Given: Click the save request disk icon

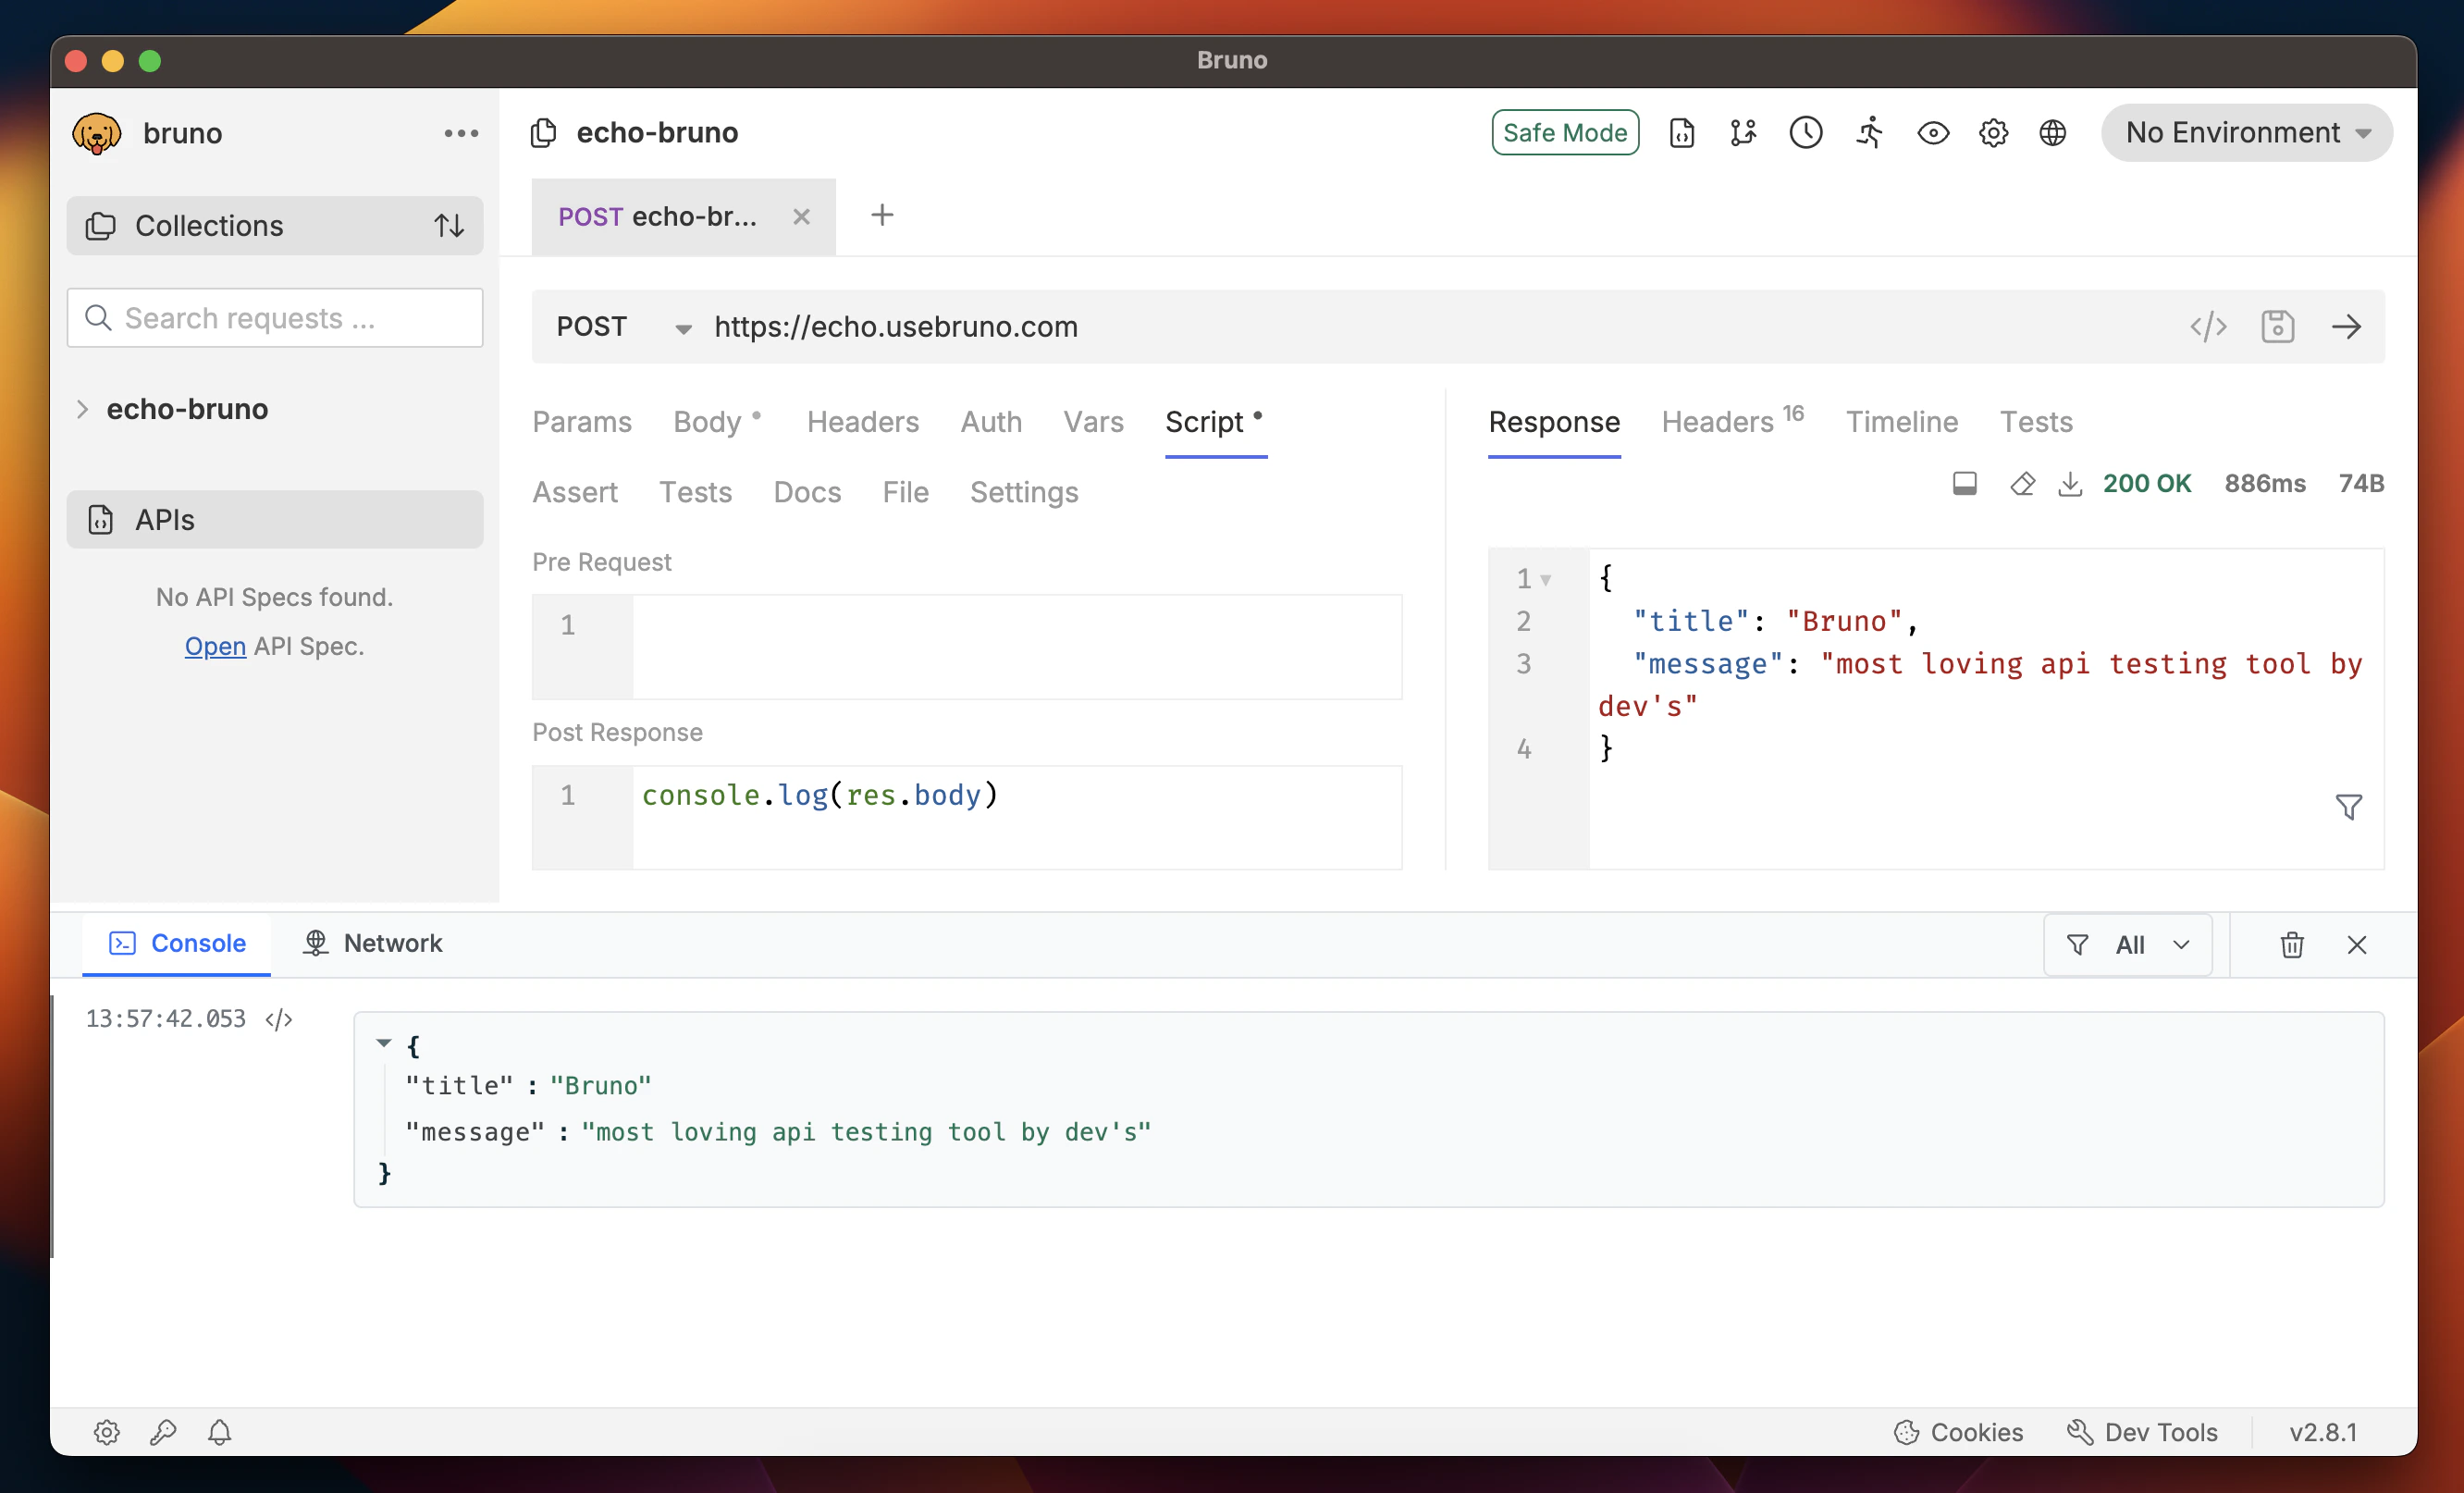Looking at the screenshot, I should coord(2277,327).
